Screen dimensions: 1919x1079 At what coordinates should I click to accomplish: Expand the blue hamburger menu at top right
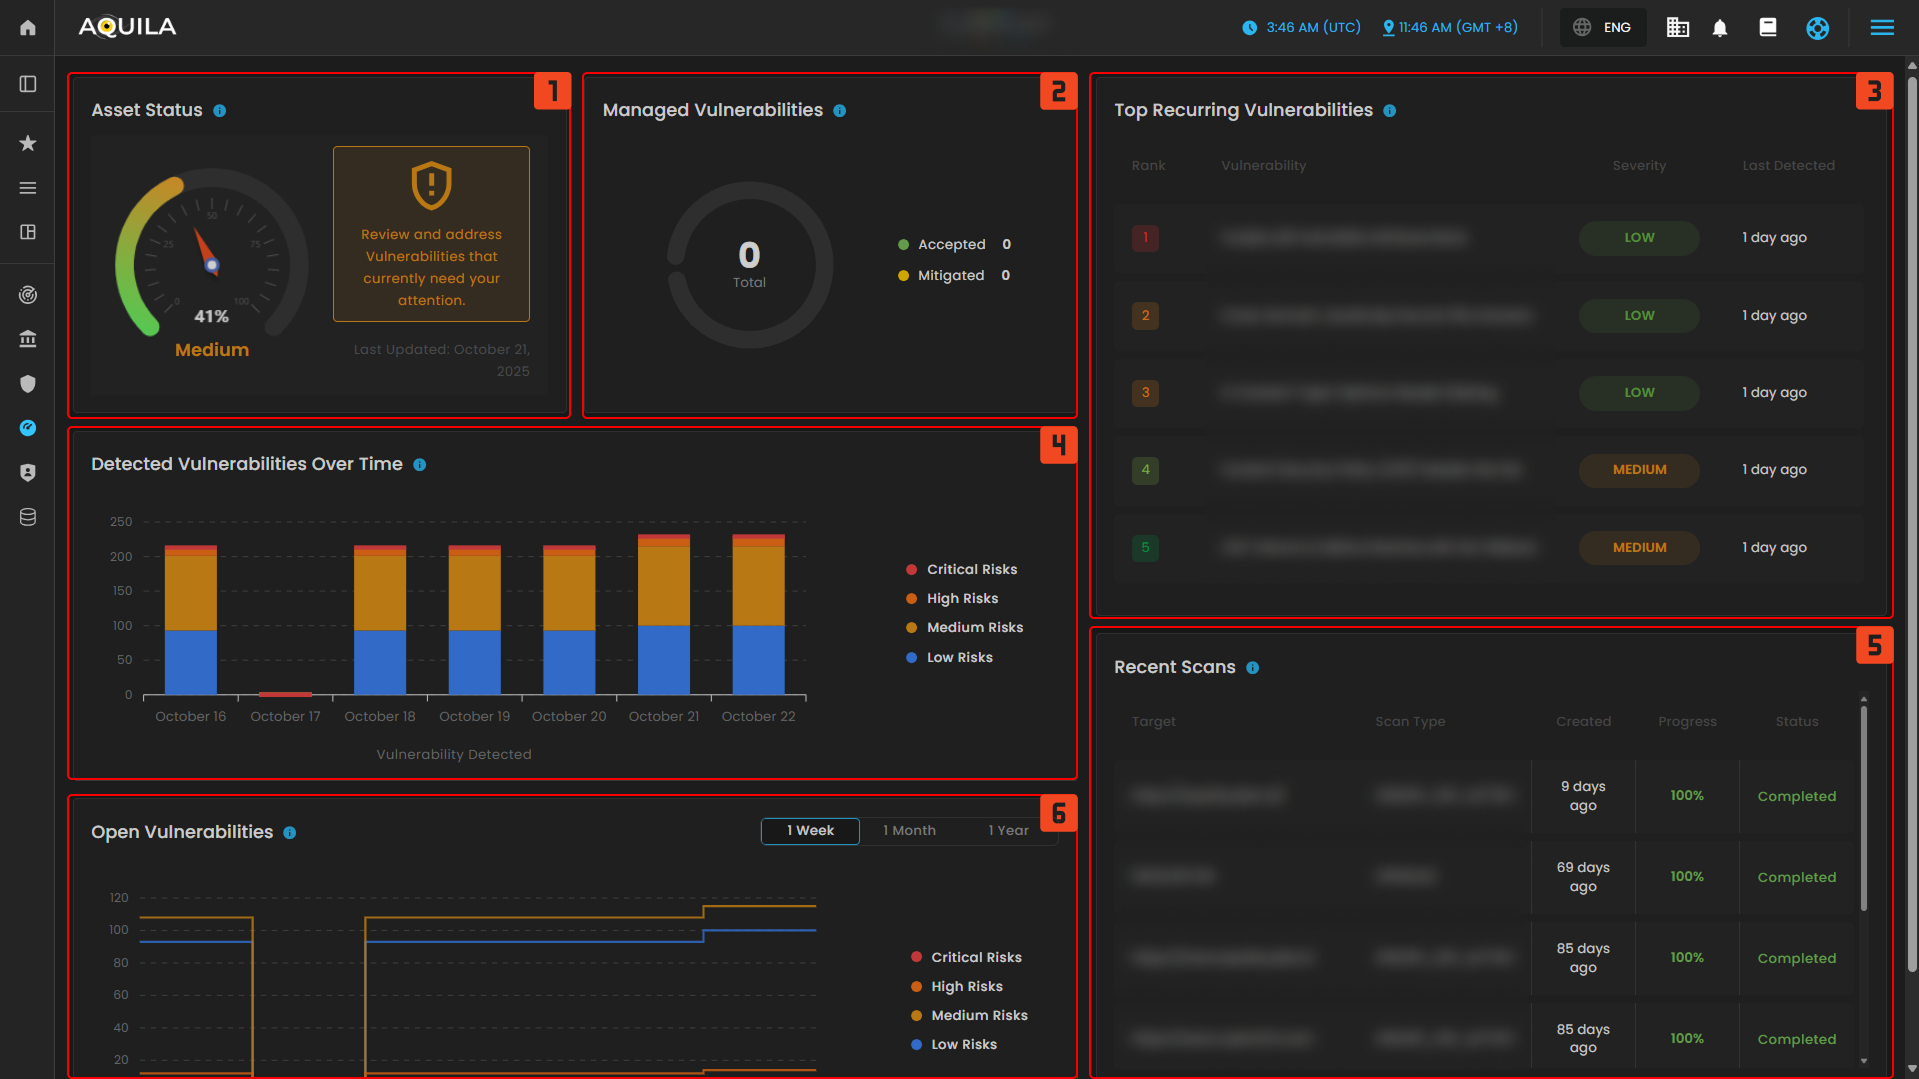tap(1882, 28)
